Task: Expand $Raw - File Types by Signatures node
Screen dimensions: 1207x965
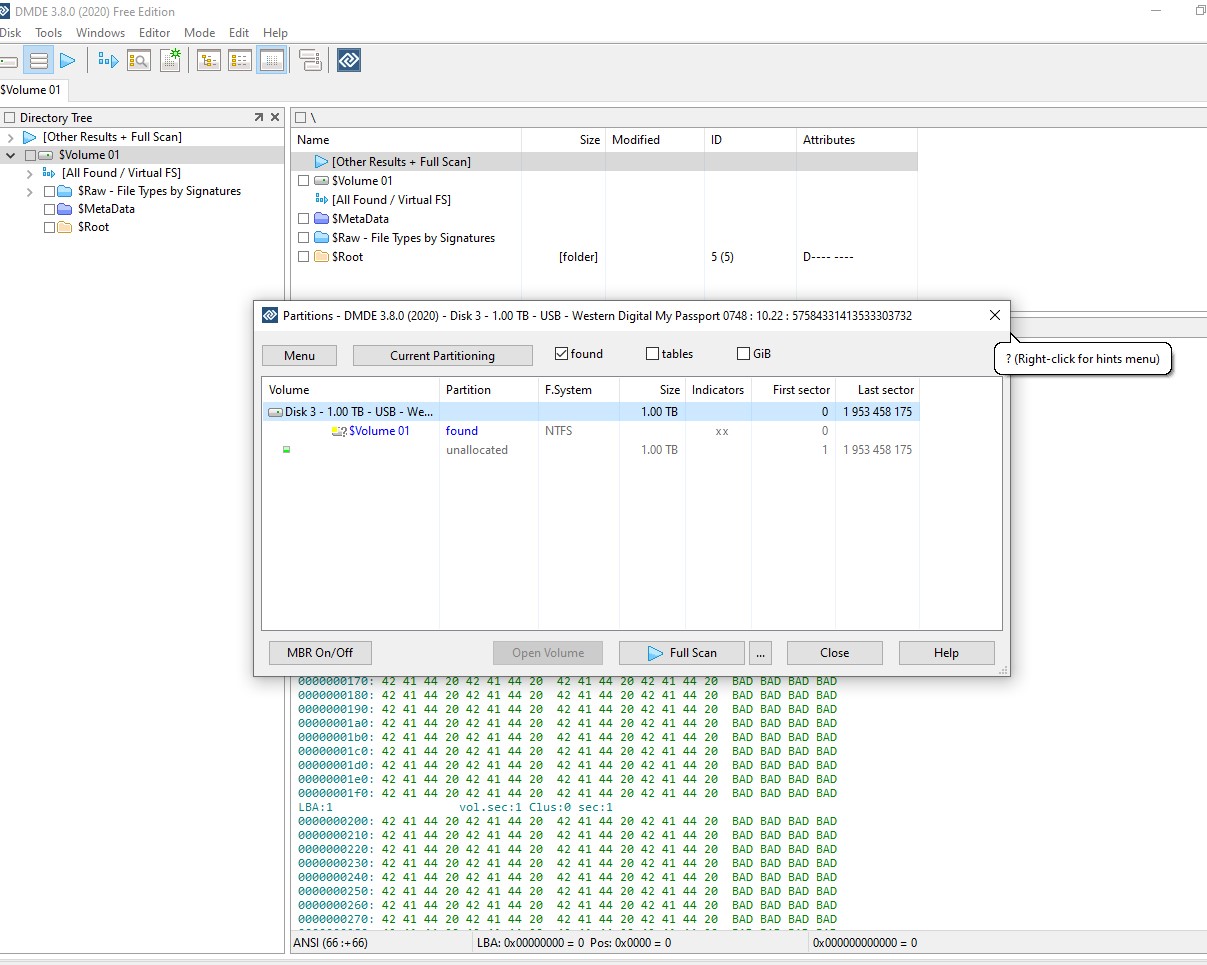Action: [30, 191]
